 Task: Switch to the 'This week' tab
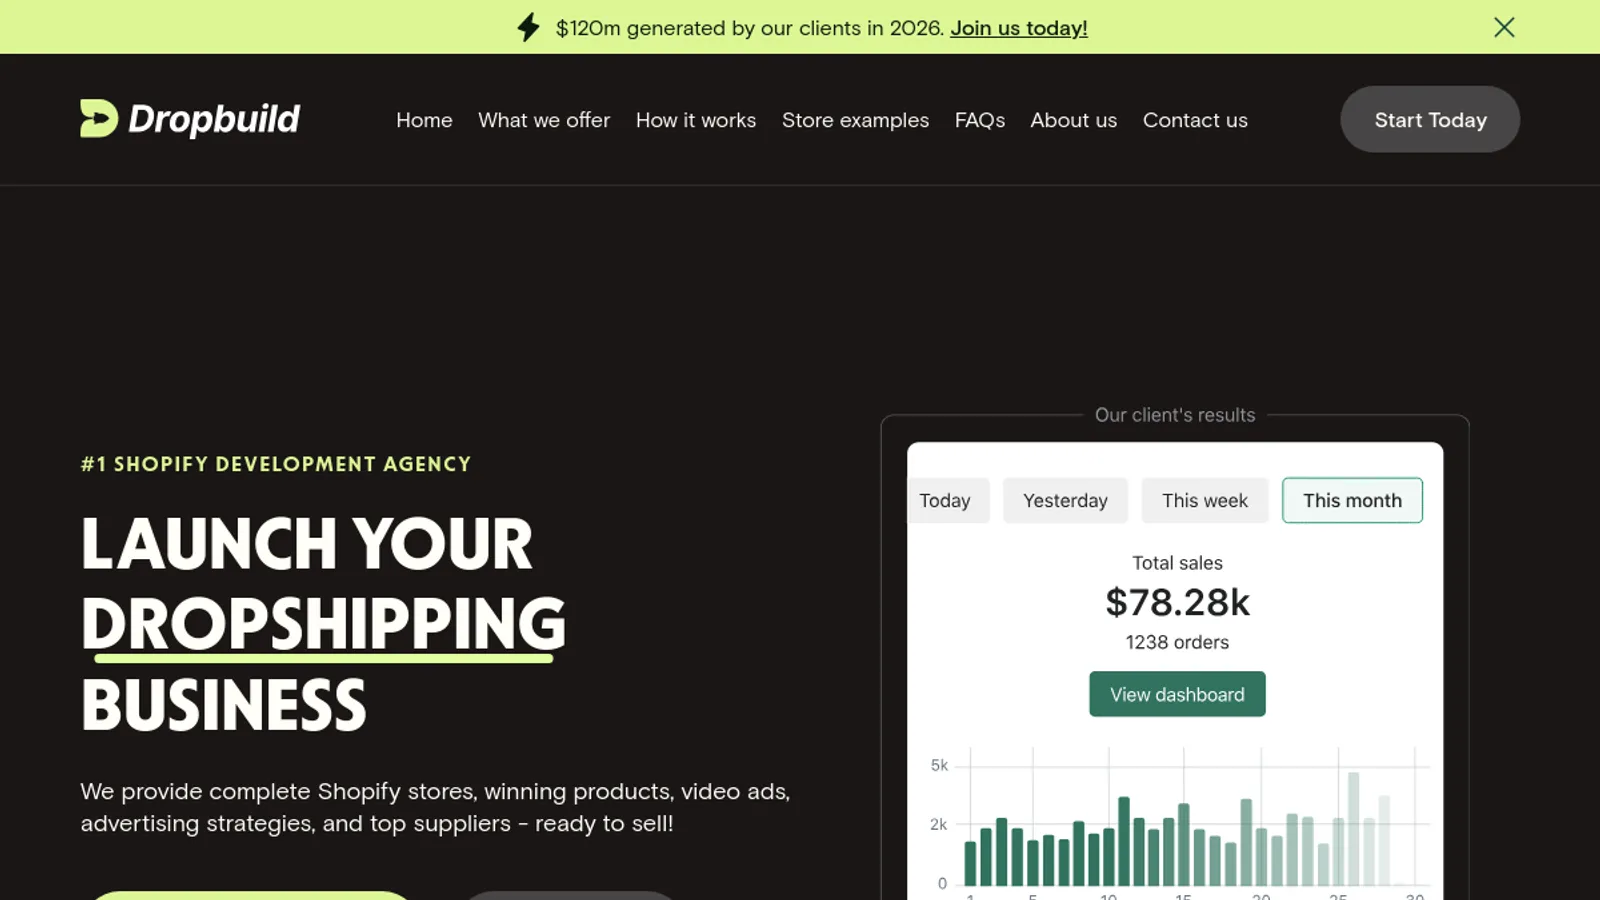pos(1205,500)
